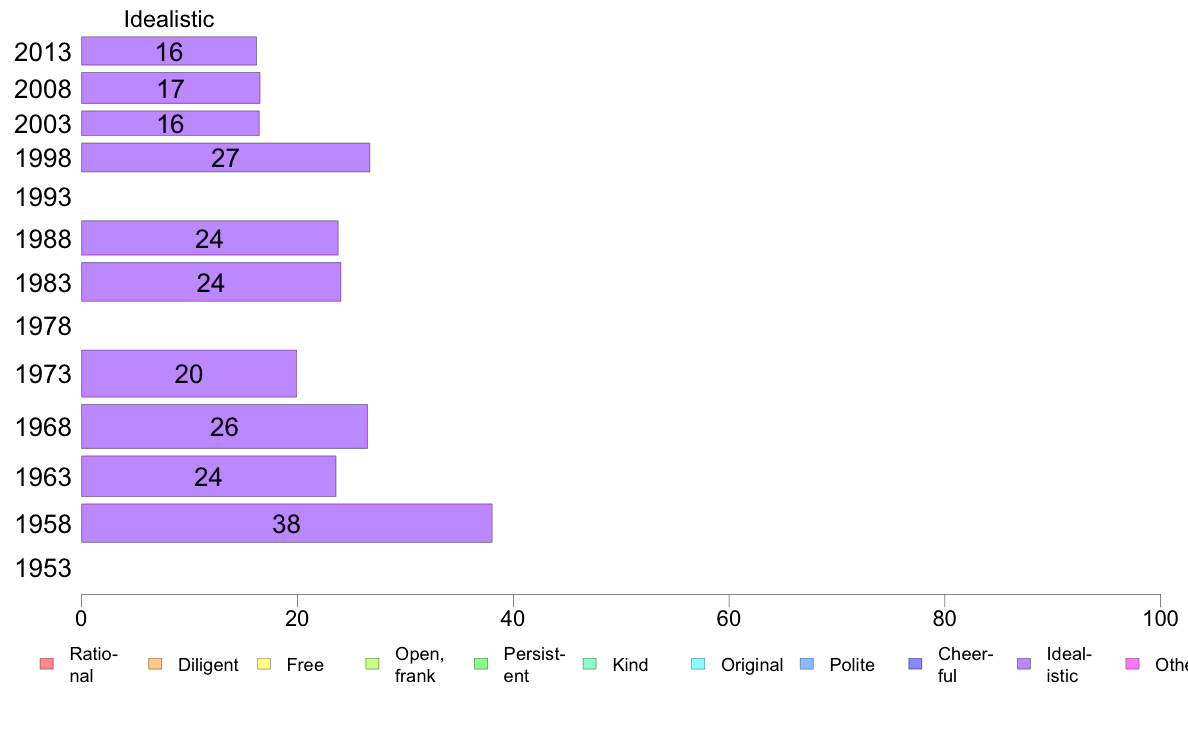Viewport: 1188px width, 736px height.
Task: Select the 2013 bar showing 16
Action: pyautogui.click(x=169, y=51)
